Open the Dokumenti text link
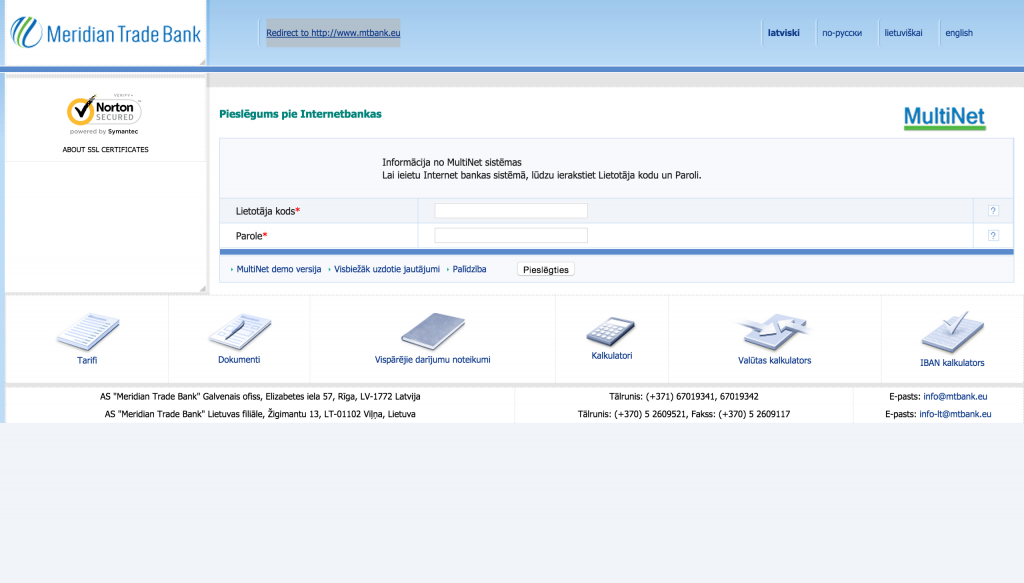1024x583 pixels. [x=239, y=360]
